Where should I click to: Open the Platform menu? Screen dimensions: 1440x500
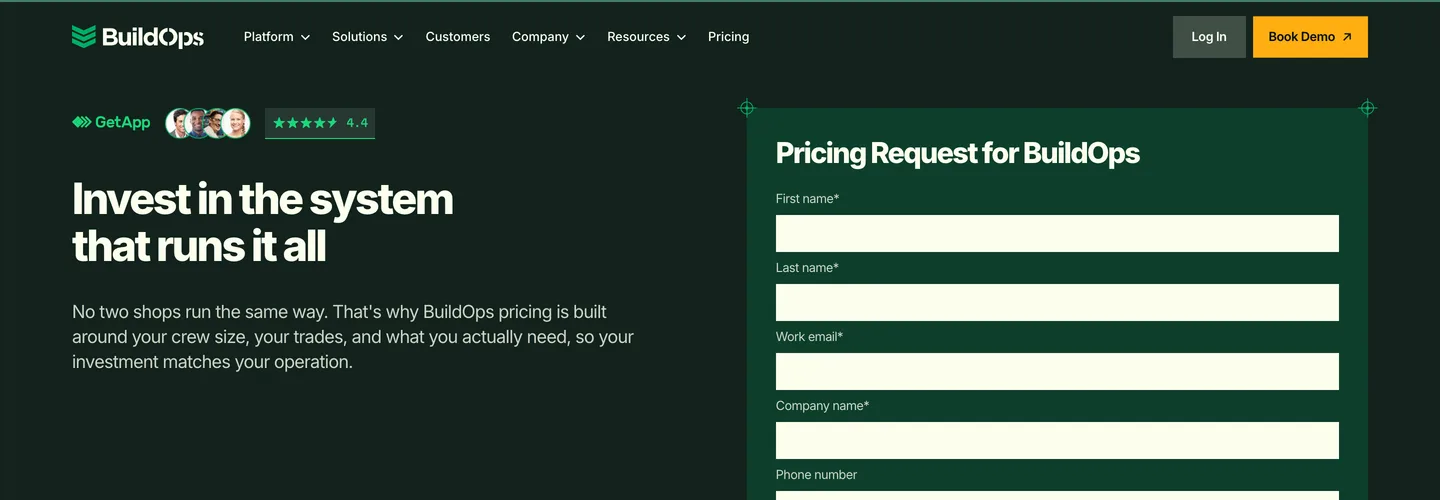pyautogui.click(x=277, y=37)
